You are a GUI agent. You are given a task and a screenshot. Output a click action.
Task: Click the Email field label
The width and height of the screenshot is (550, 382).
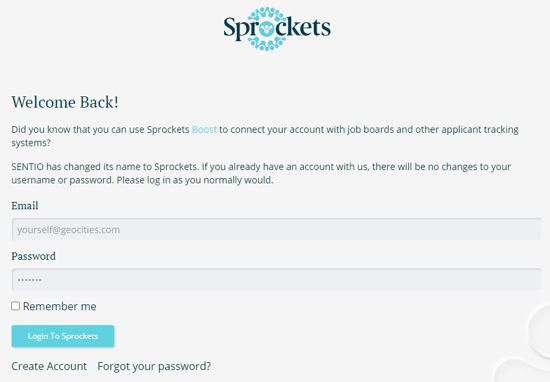pyautogui.click(x=25, y=206)
